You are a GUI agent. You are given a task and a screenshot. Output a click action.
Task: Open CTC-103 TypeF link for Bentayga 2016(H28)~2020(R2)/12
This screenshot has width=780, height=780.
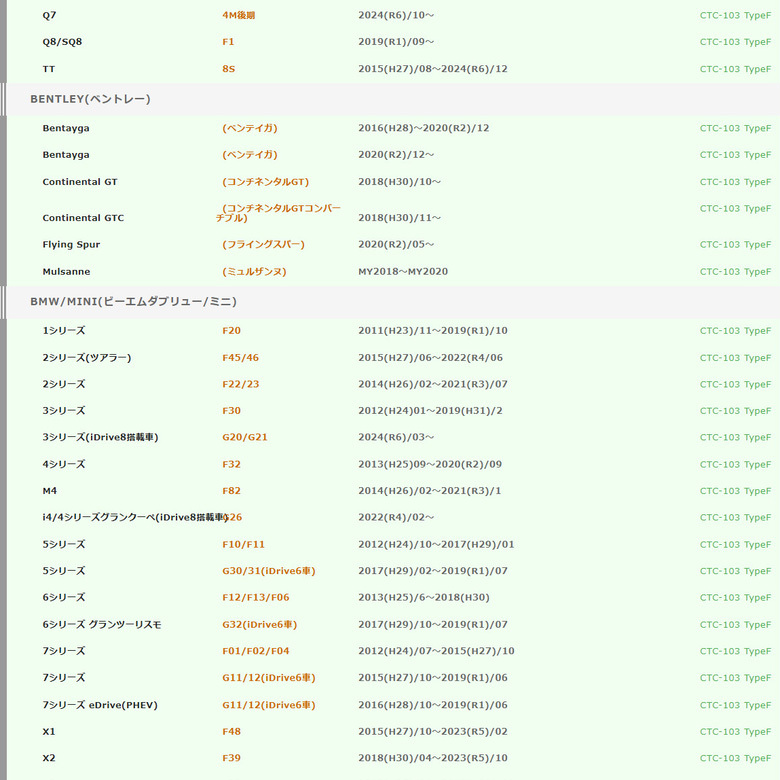coord(735,128)
